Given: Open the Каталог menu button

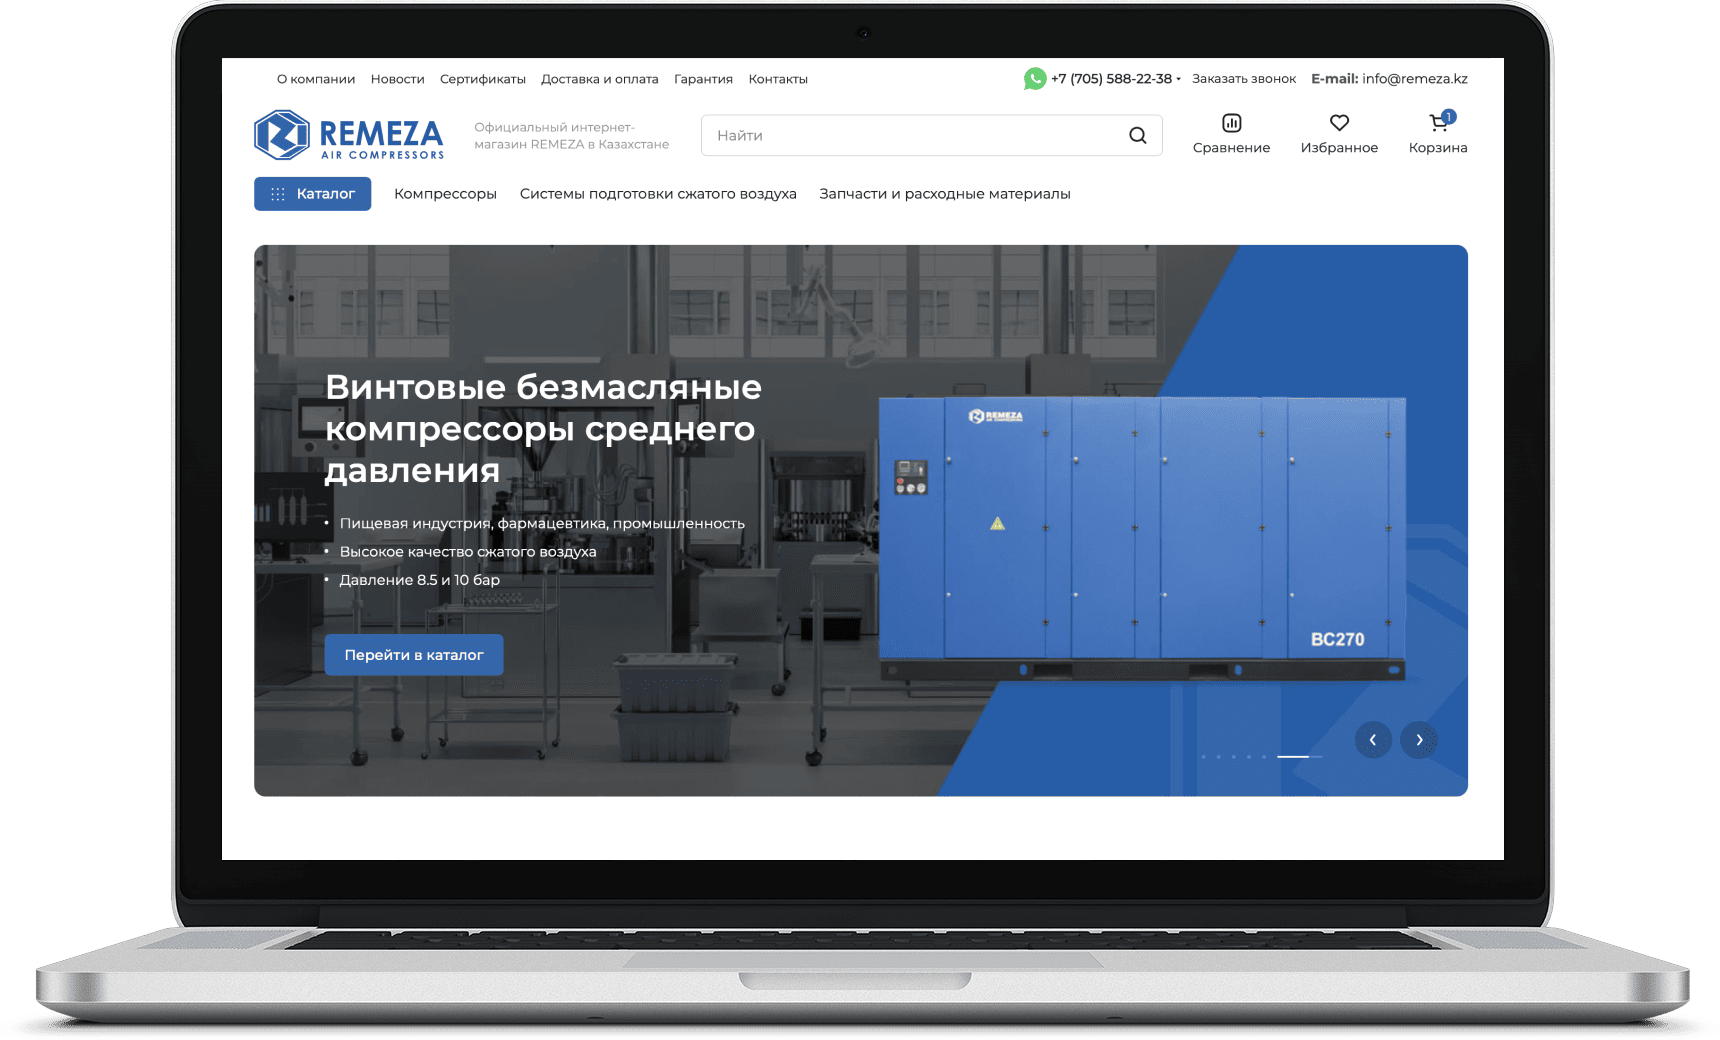Looking at the screenshot, I should pos(312,194).
